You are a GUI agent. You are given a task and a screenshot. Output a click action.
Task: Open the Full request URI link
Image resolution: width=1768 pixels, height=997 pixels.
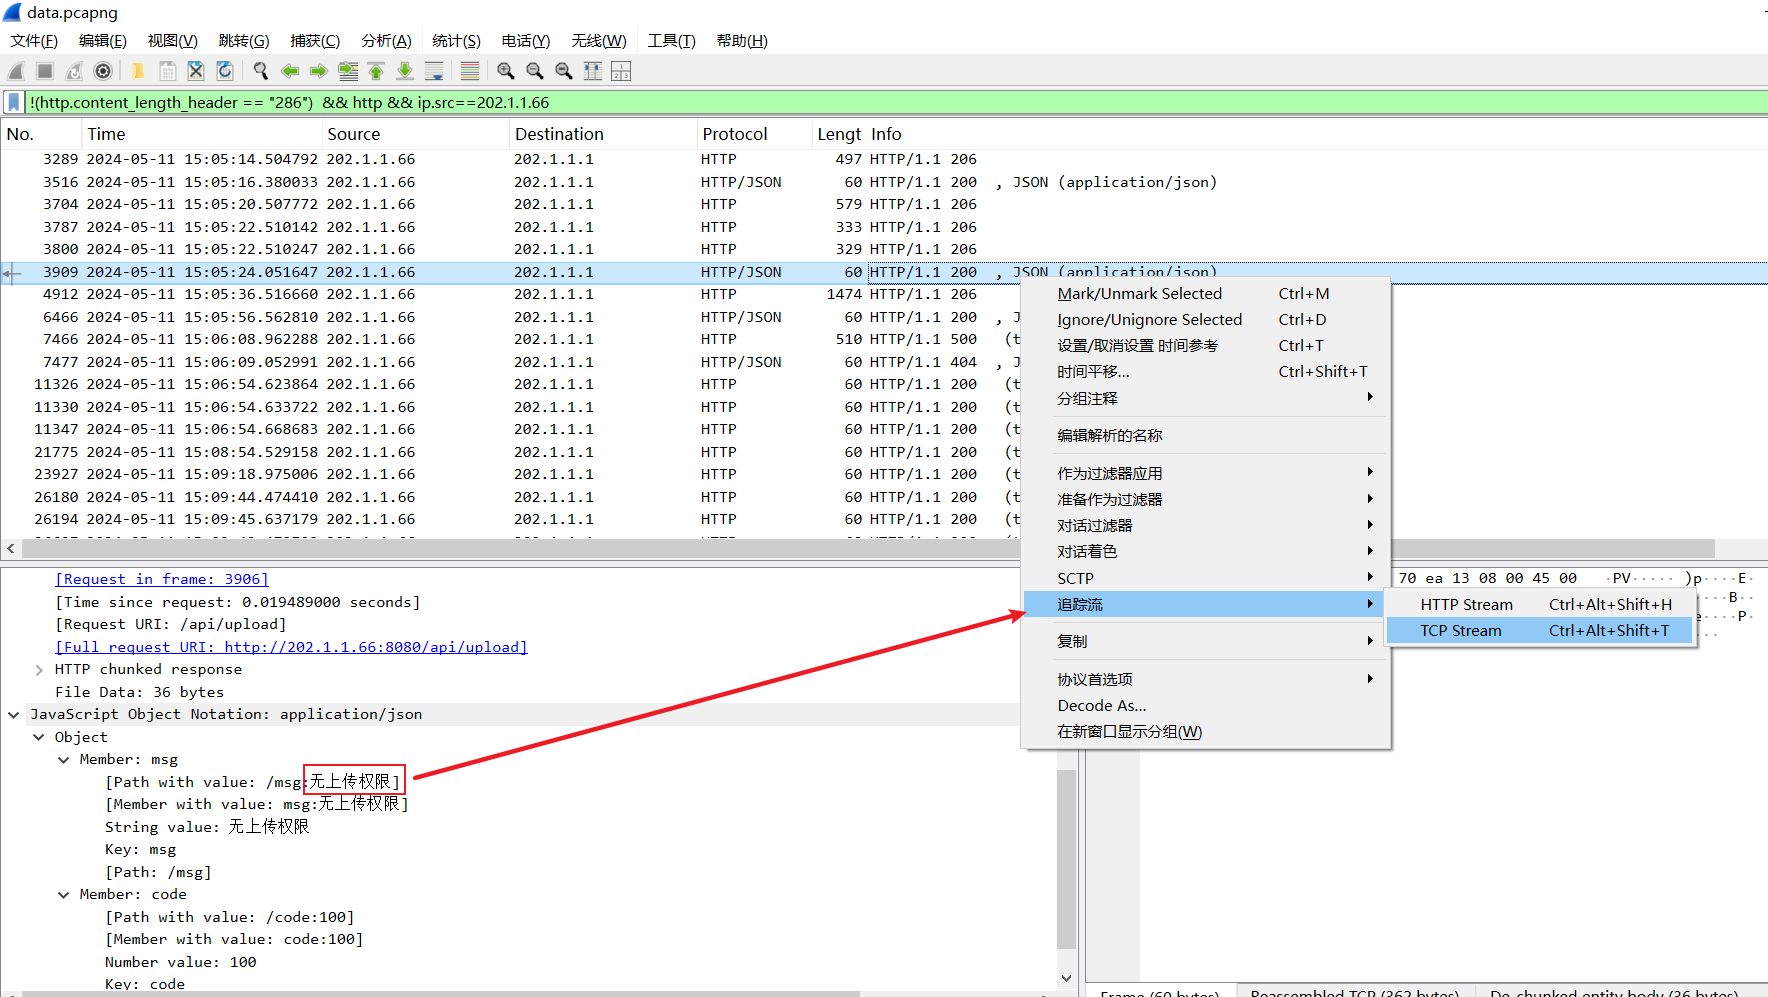click(291, 647)
